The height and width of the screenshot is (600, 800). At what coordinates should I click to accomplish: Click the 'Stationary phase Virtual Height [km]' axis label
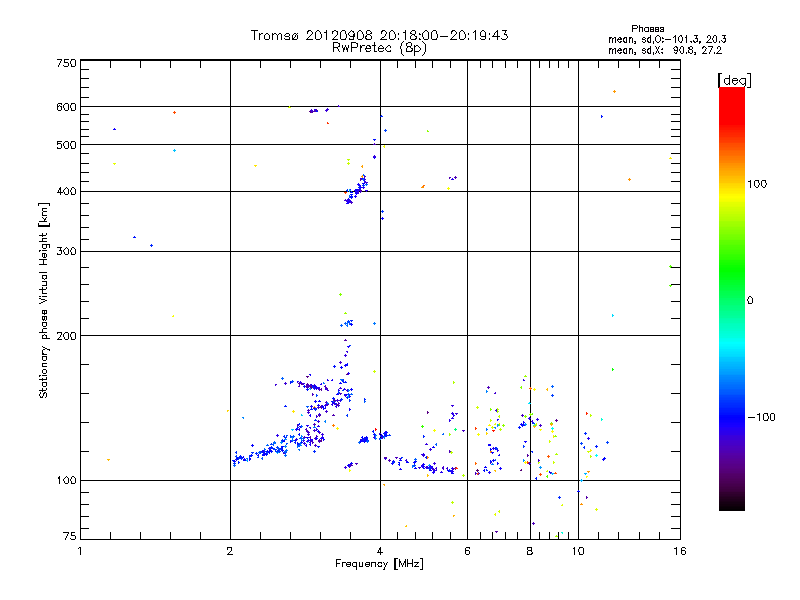(44, 301)
